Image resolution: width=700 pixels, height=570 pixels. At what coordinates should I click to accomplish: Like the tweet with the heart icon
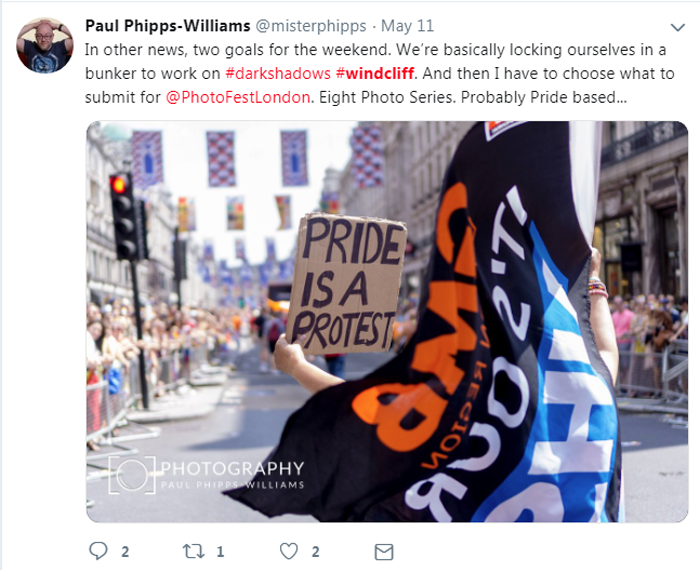click(289, 552)
